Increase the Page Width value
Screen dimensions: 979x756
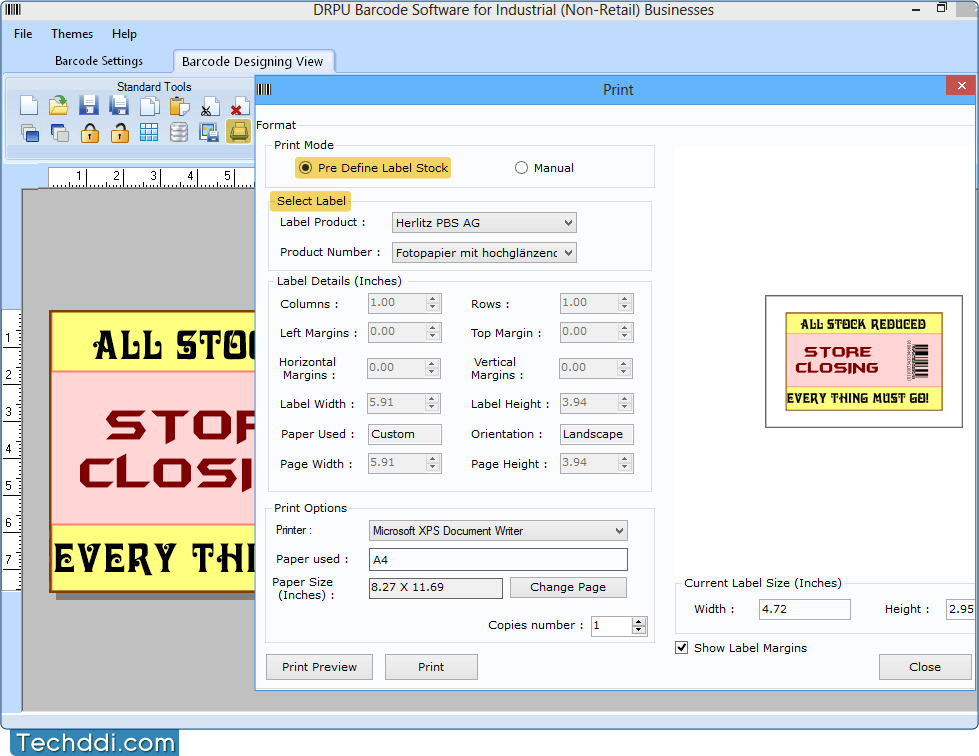(433, 459)
